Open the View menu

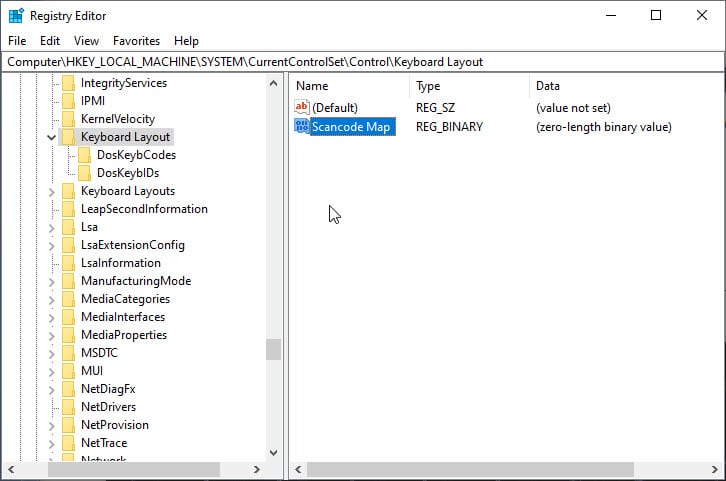[86, 41]
